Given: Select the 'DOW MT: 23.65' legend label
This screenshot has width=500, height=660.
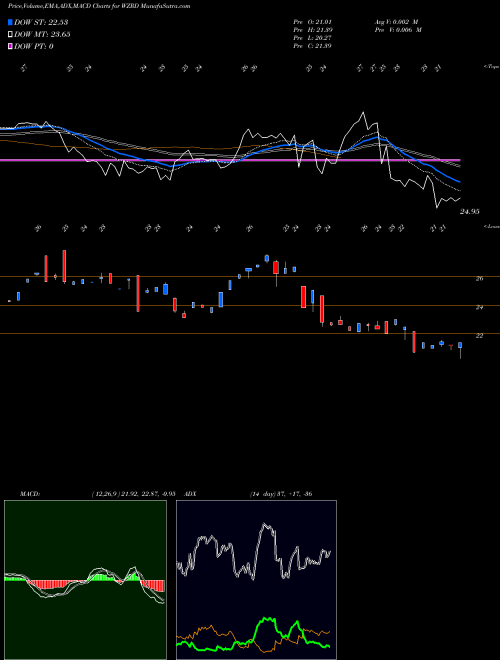Looking at the screenshot, I should pyautogui.click(x=42, y=35).
